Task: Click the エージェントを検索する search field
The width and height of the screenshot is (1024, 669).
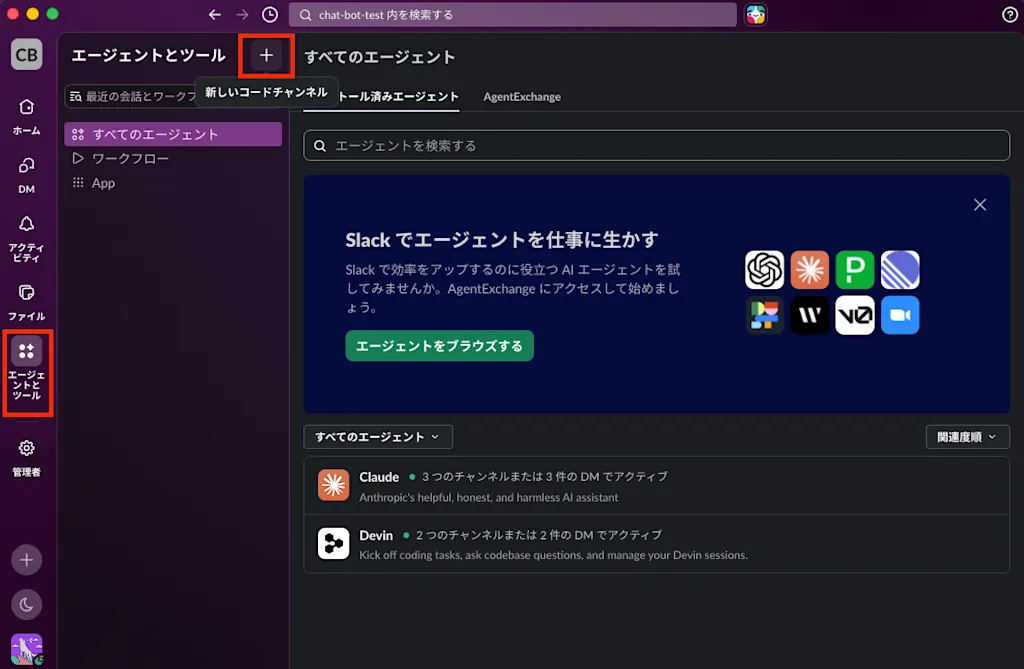Action: click(656, 146)
